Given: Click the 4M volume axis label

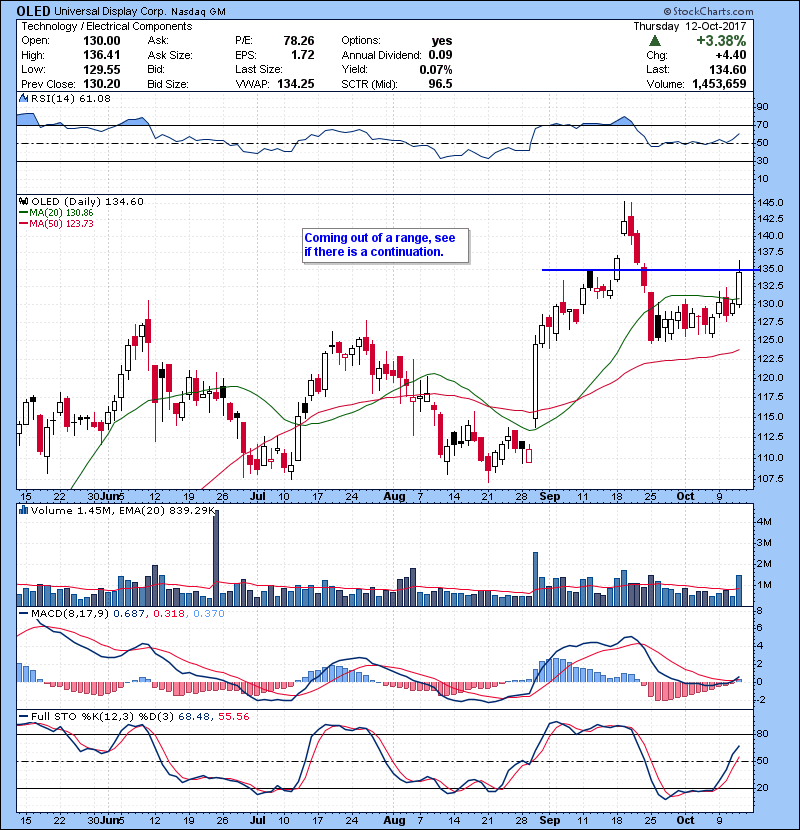Looking at the screenshot, I should pyautogui.click(x=764, y=521).
